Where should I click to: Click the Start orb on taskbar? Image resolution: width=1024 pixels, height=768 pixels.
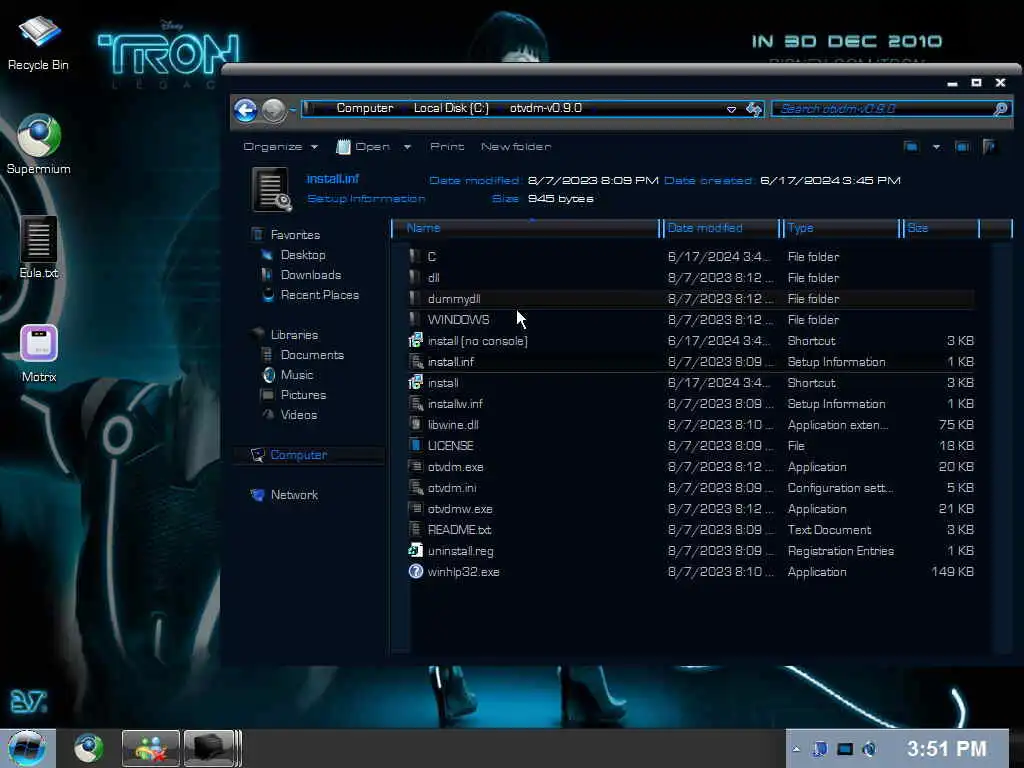click(26, 748)
